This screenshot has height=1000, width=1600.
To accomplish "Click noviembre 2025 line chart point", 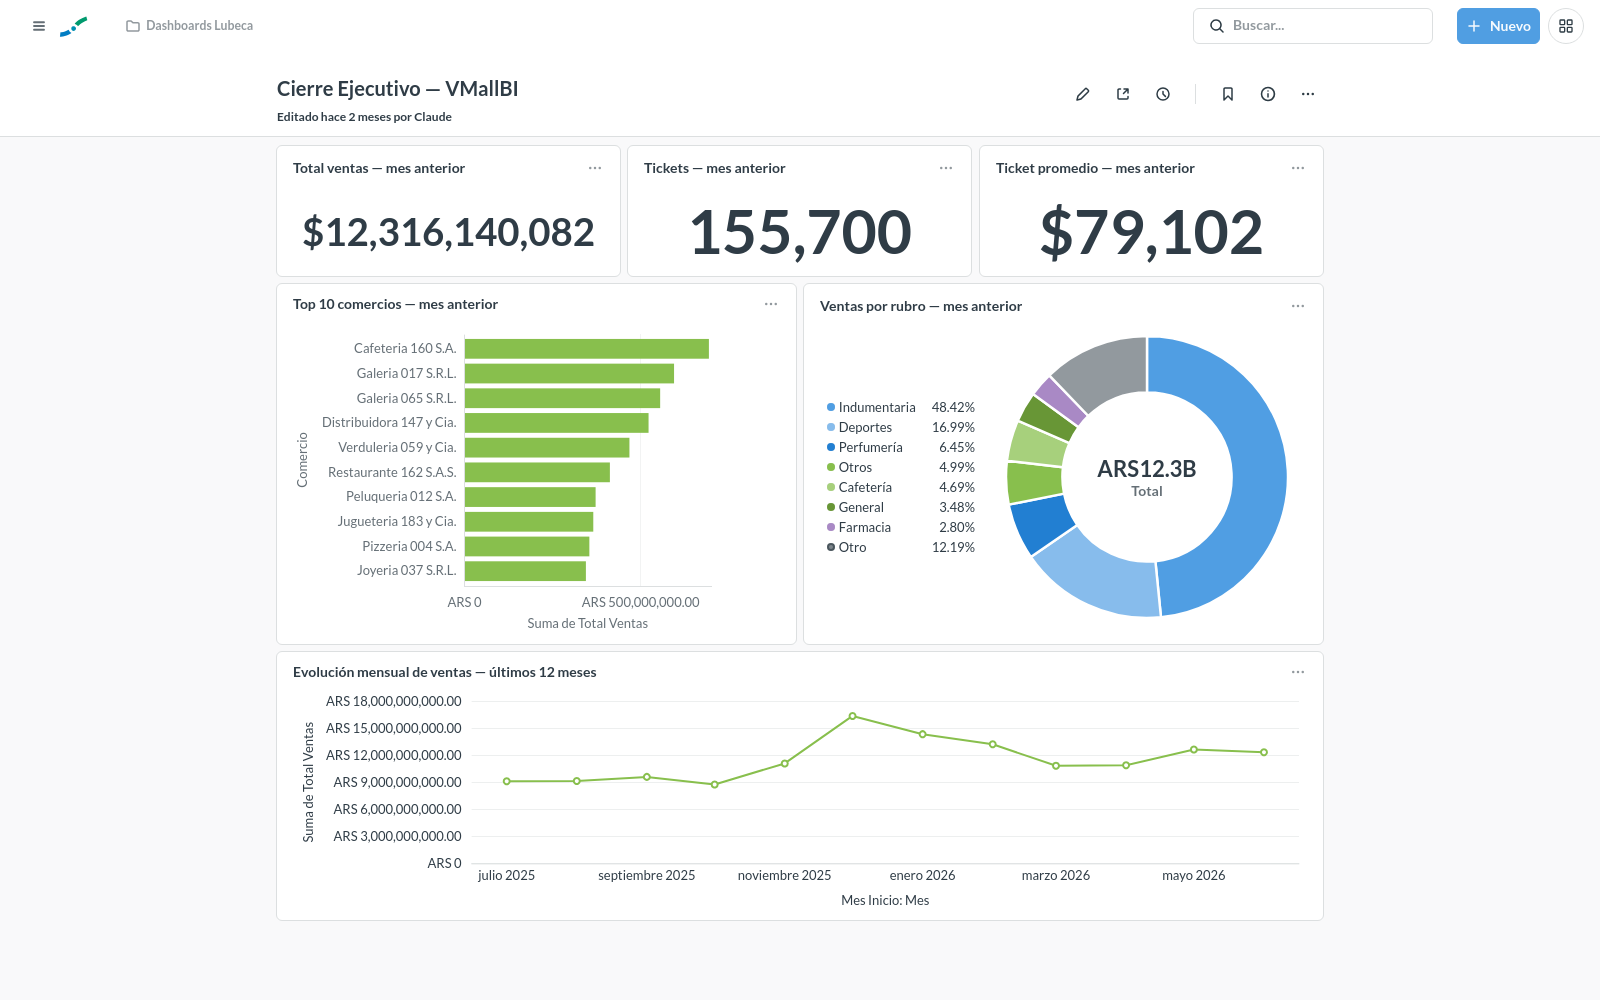I will tap(785, 764).
